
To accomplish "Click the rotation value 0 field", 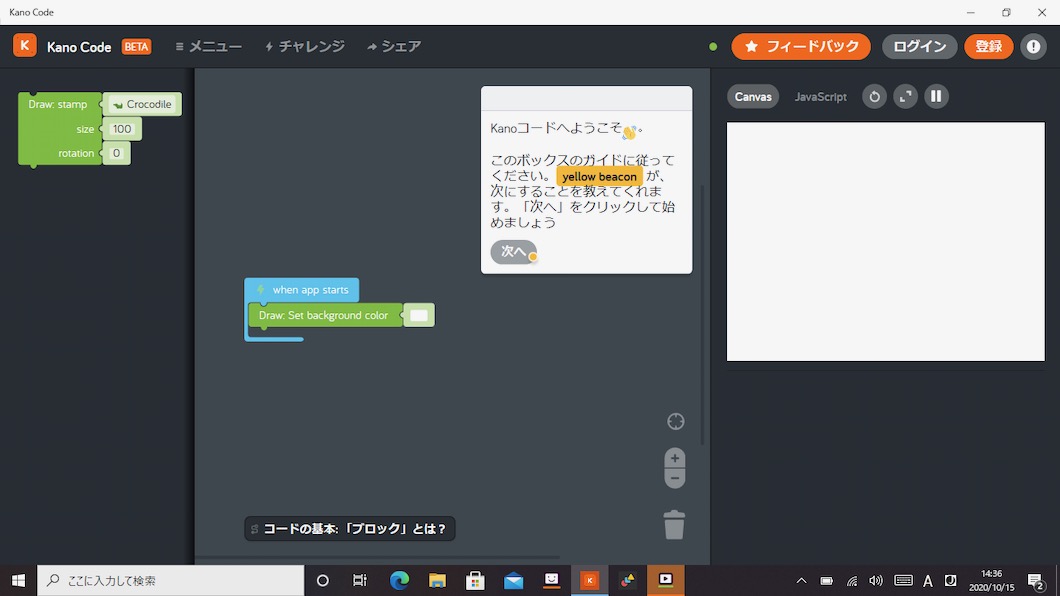I will click(x=116, y=153).
